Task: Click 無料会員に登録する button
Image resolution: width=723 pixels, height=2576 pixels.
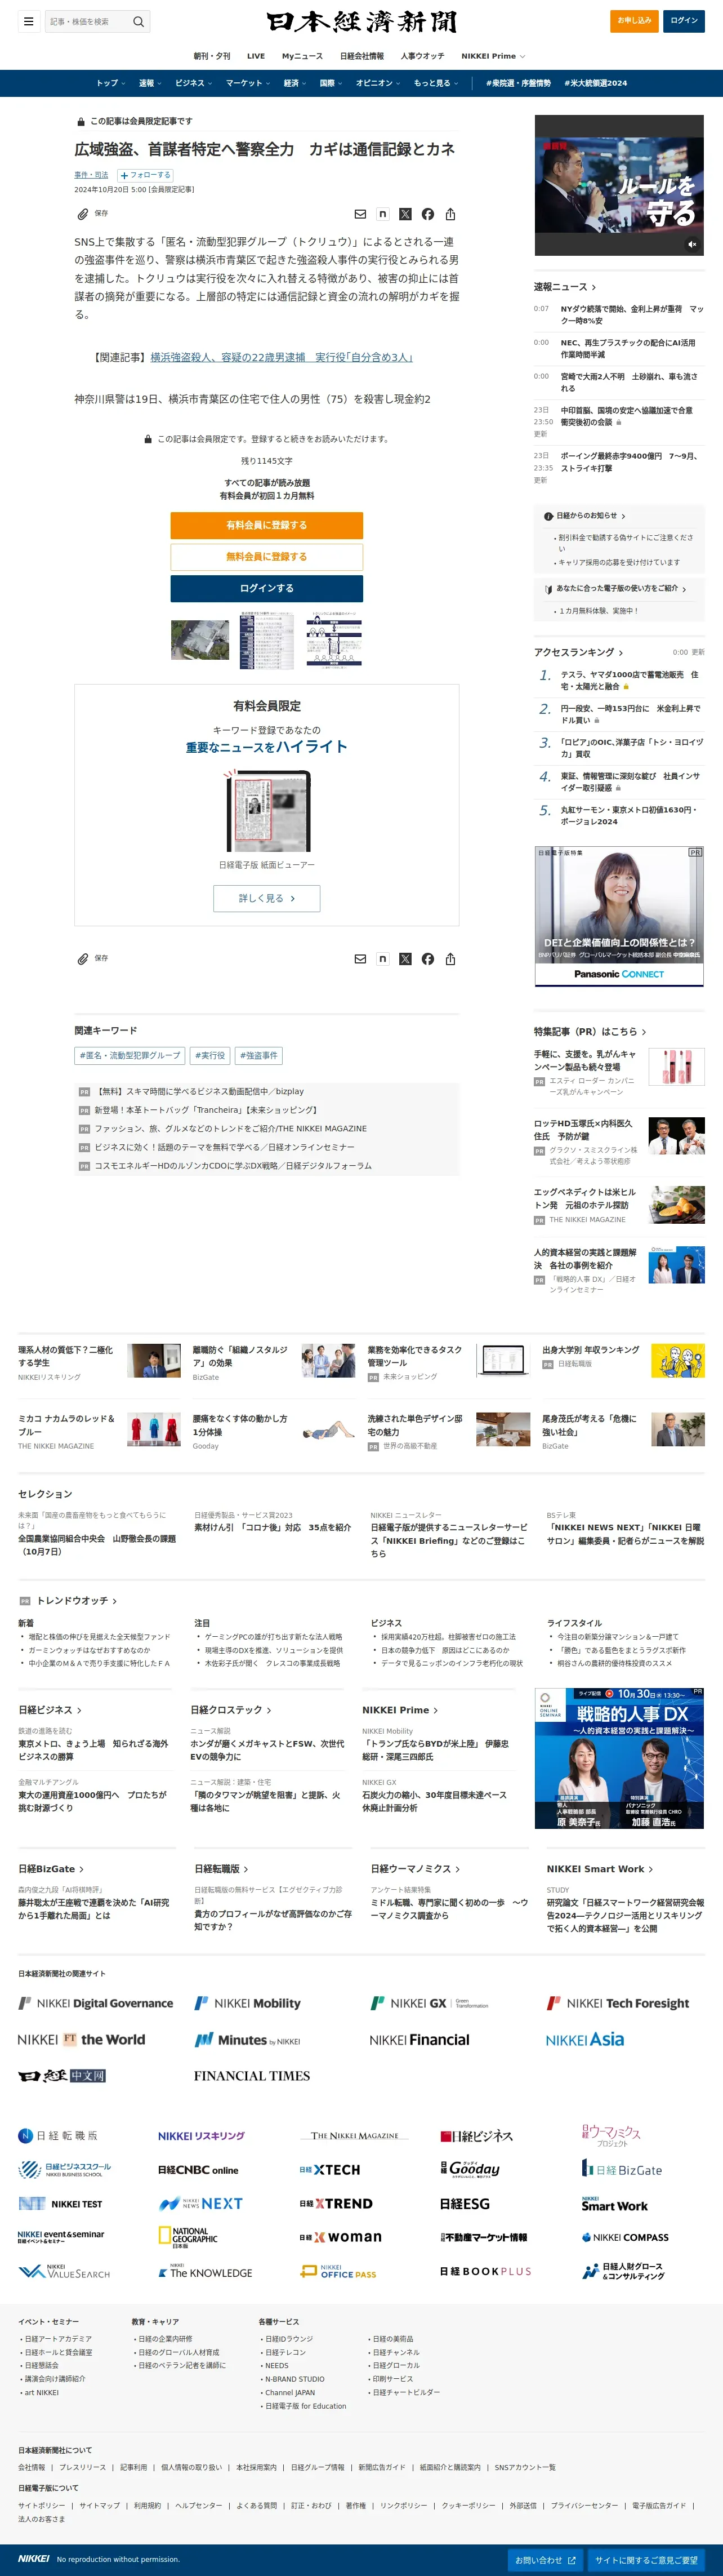Action: (x=267, y=557)
